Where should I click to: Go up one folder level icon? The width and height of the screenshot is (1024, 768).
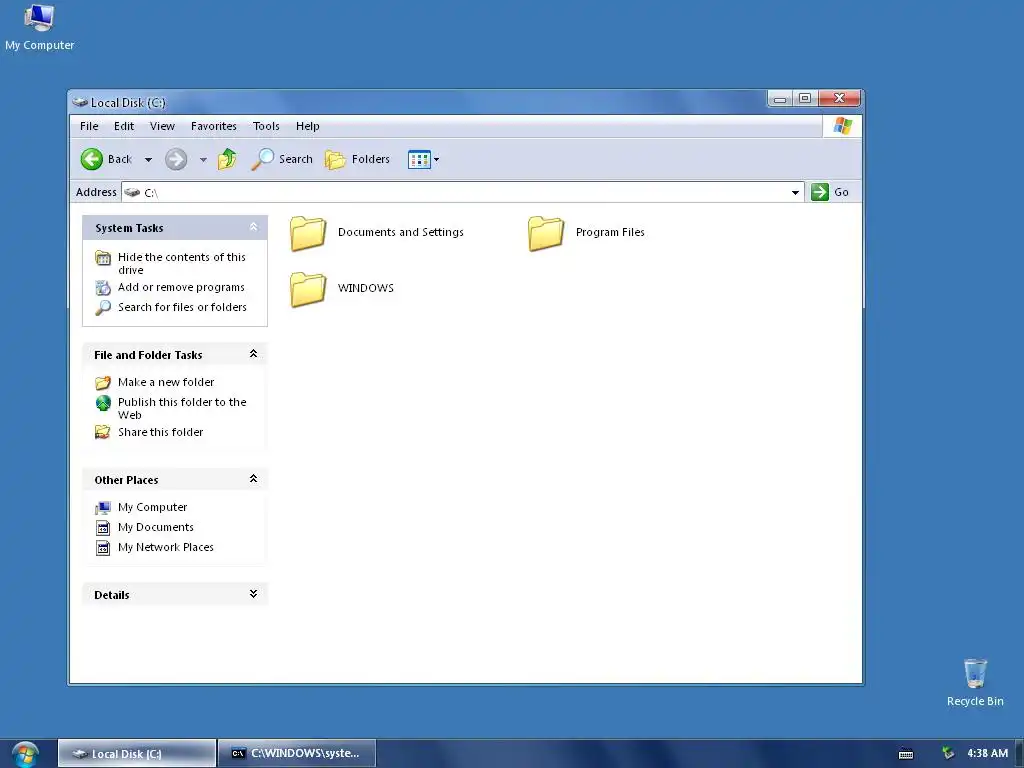click(227, 159)
